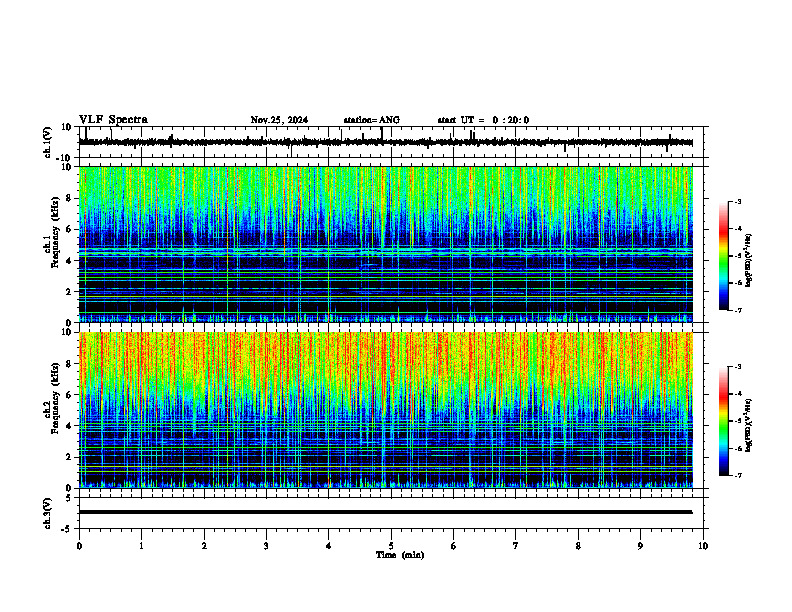Viewport: 792px width, 612px height.
Task: Click the "Time (min)" axis title
Action: (x=400, y=555)
